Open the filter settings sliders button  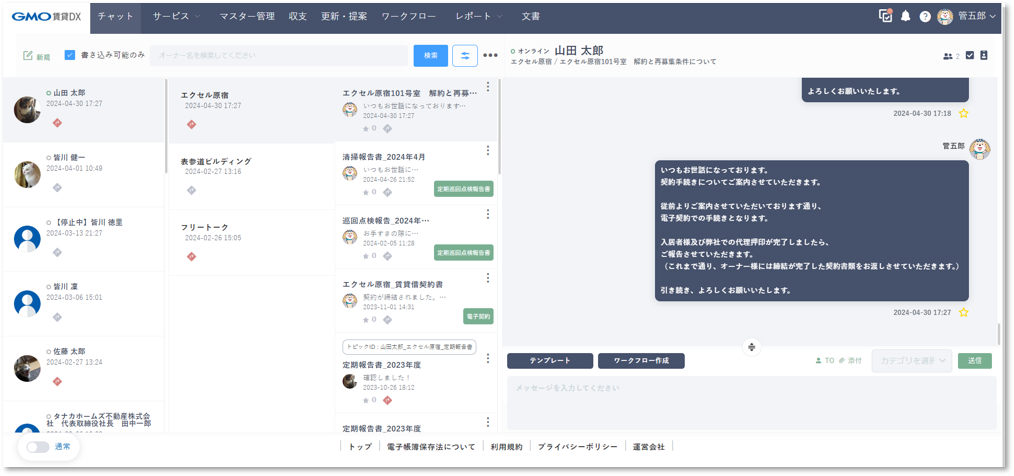pos(465,56)
